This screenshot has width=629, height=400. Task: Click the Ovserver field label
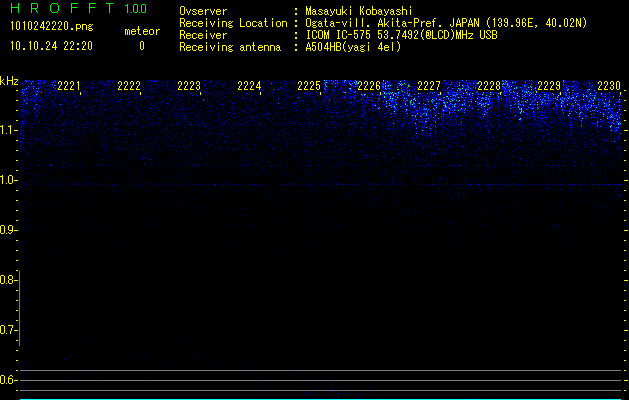[x=203, y=11]
